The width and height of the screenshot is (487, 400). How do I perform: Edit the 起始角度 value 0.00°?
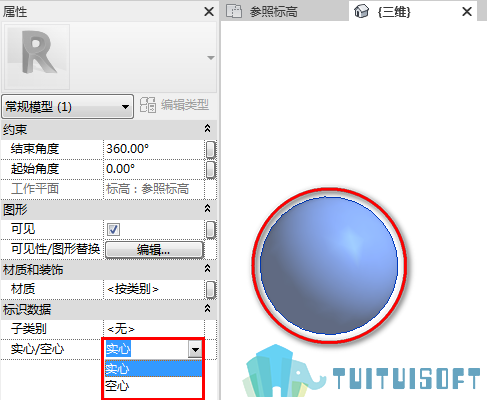click(x=154, y=169)
